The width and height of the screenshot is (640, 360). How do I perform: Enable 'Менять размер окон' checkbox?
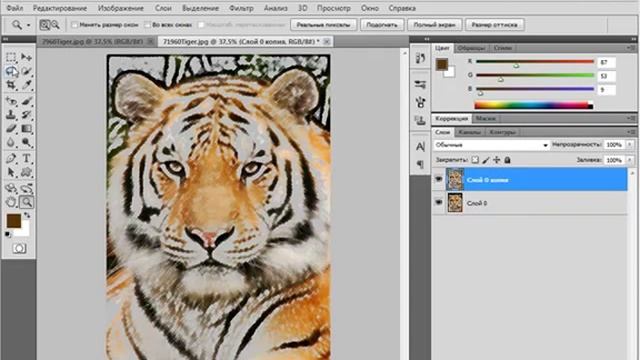click(x=74, y=25)
